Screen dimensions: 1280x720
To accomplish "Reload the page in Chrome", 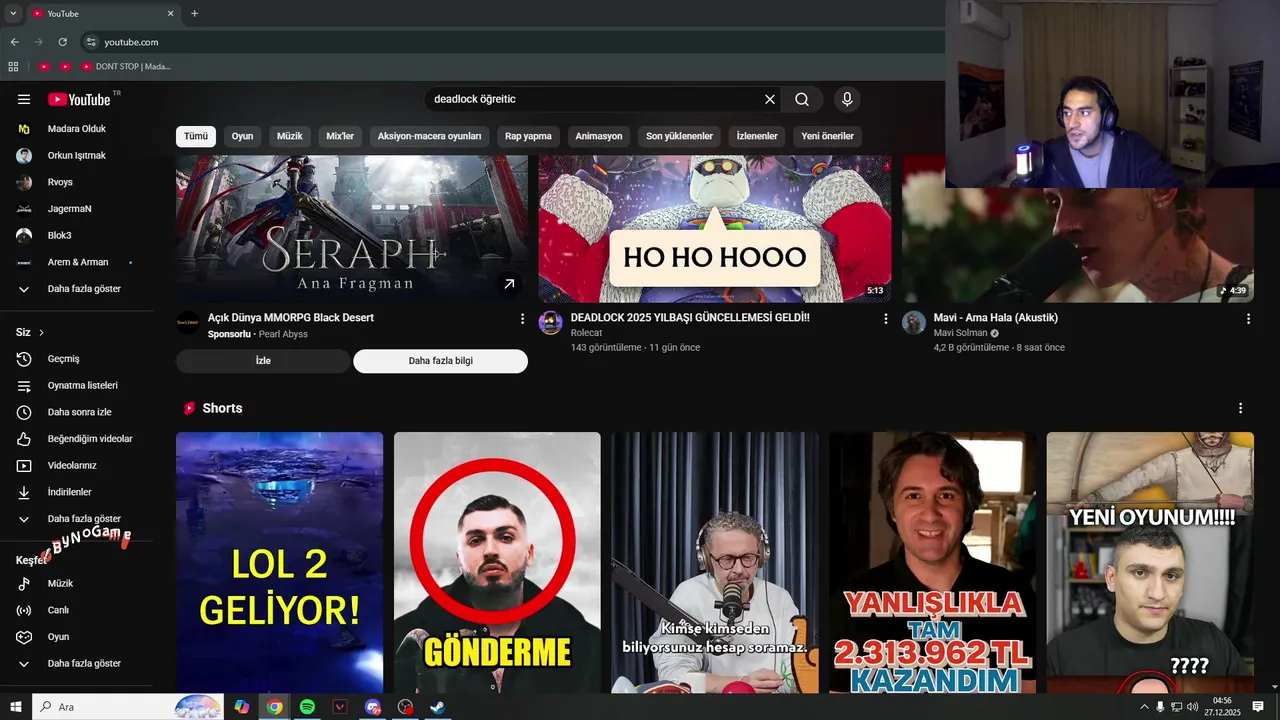I will pyautogui.click(x=62, y=42).
